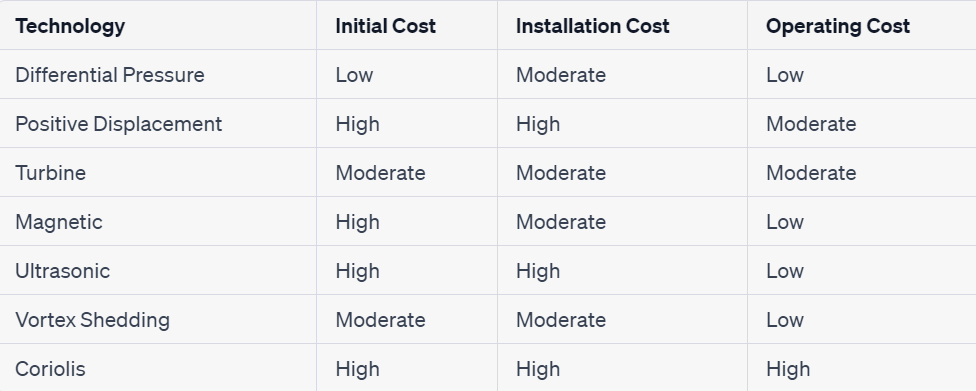Select the Differential Pressure row label

point(110,75)
